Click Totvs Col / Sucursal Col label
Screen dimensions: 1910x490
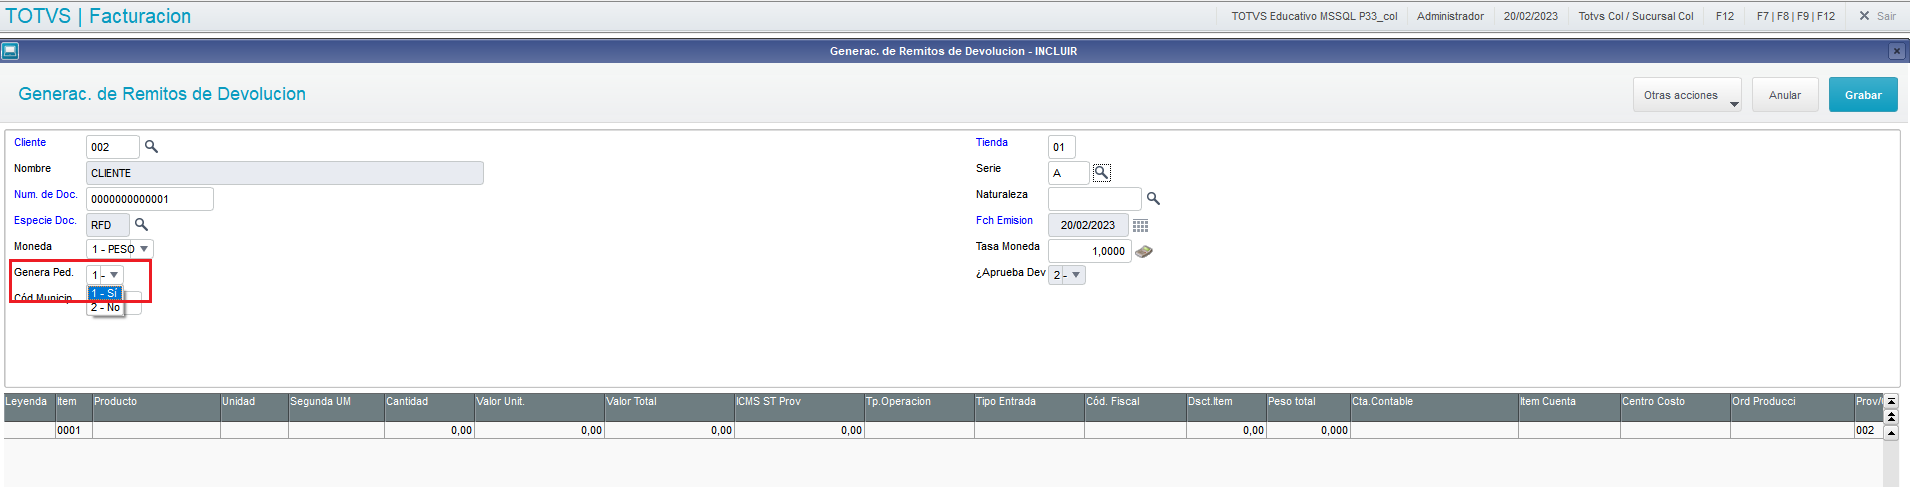click(1636, 16)
